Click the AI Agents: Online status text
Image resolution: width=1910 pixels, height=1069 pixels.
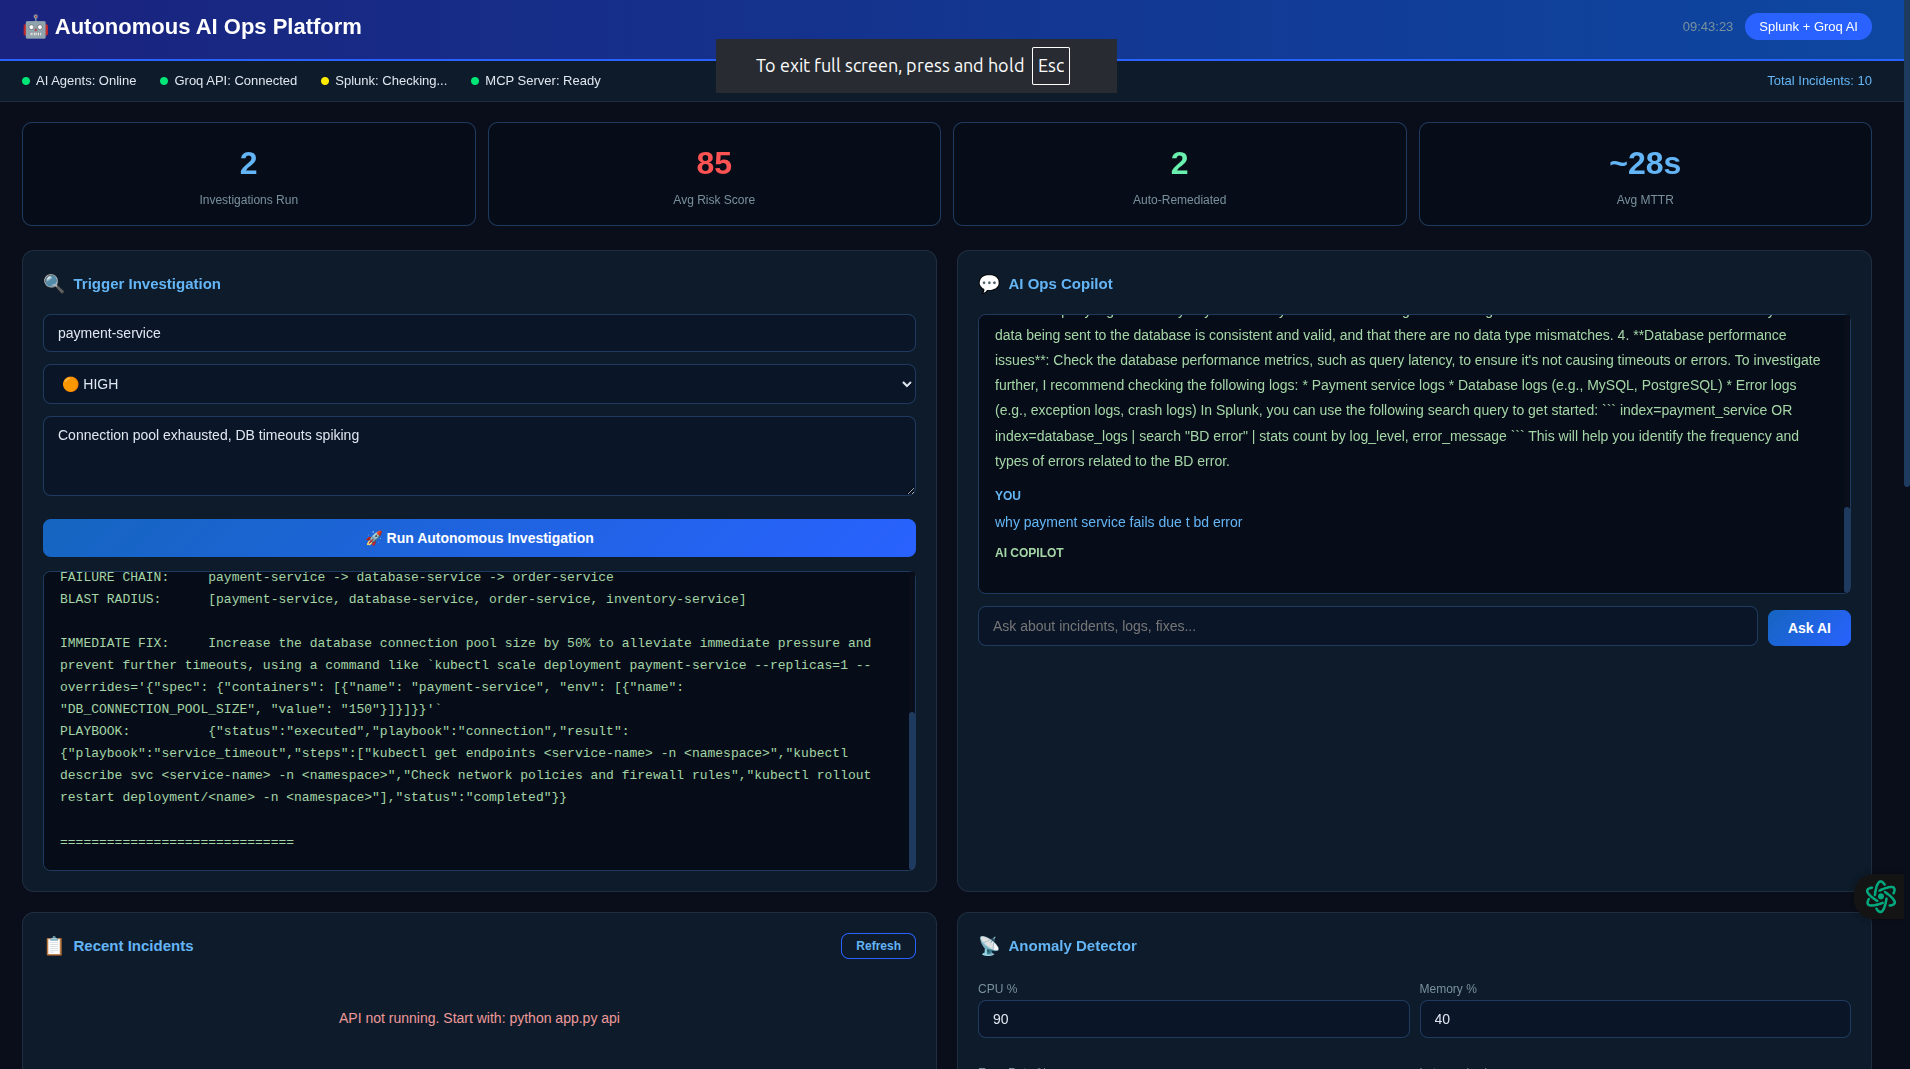86,81
